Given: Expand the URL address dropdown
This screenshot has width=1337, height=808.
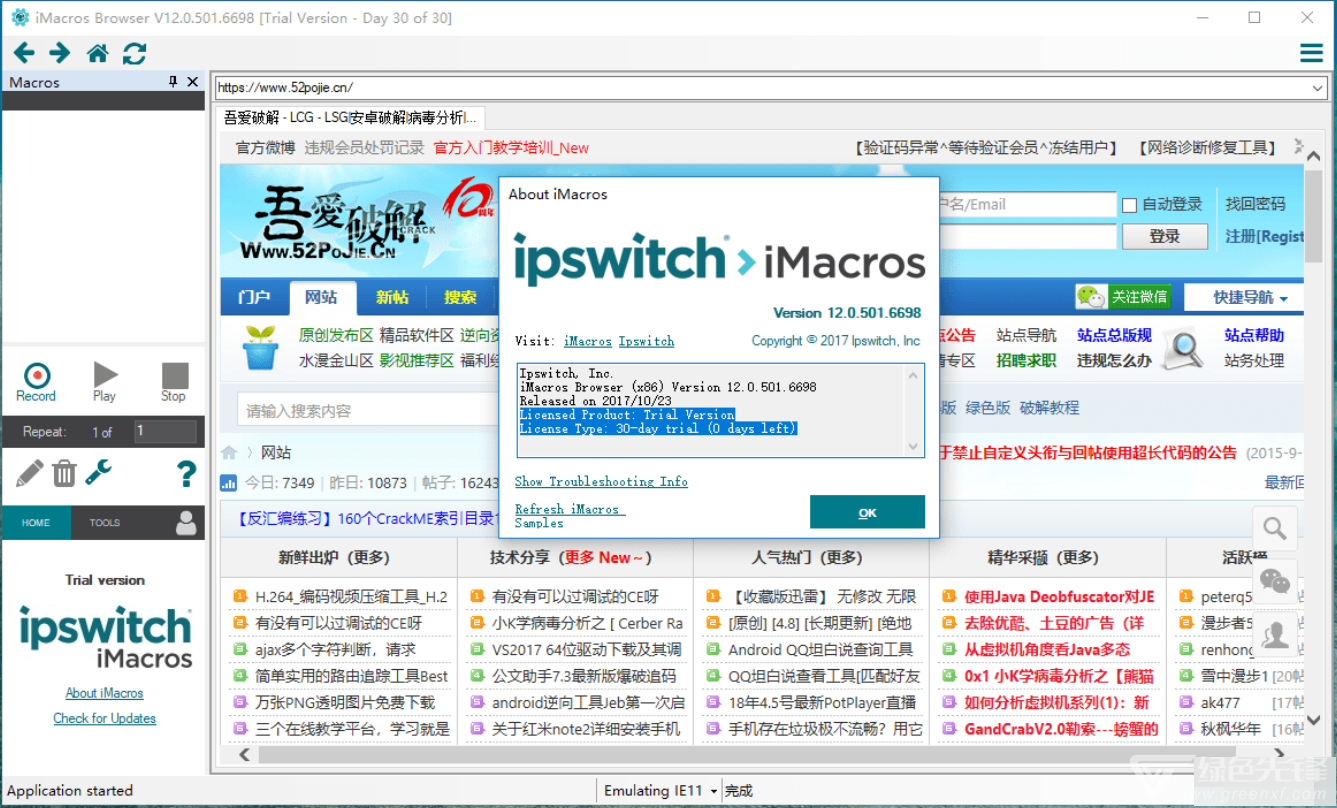Looking at the screenshot, I should point(1318,88).
